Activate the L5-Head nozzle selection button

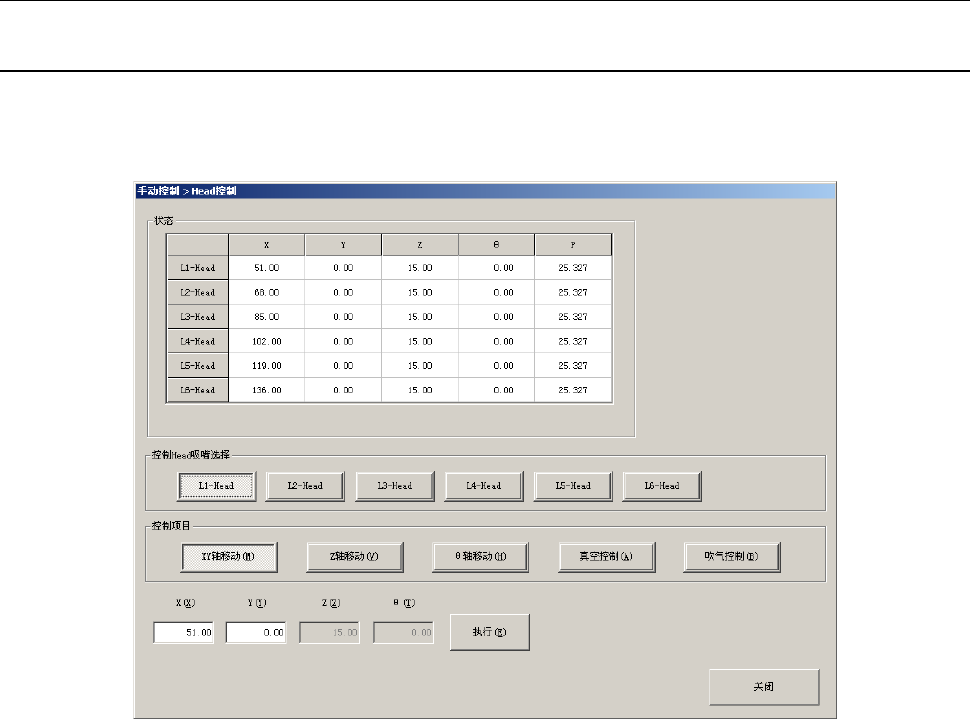pos(573,486)
